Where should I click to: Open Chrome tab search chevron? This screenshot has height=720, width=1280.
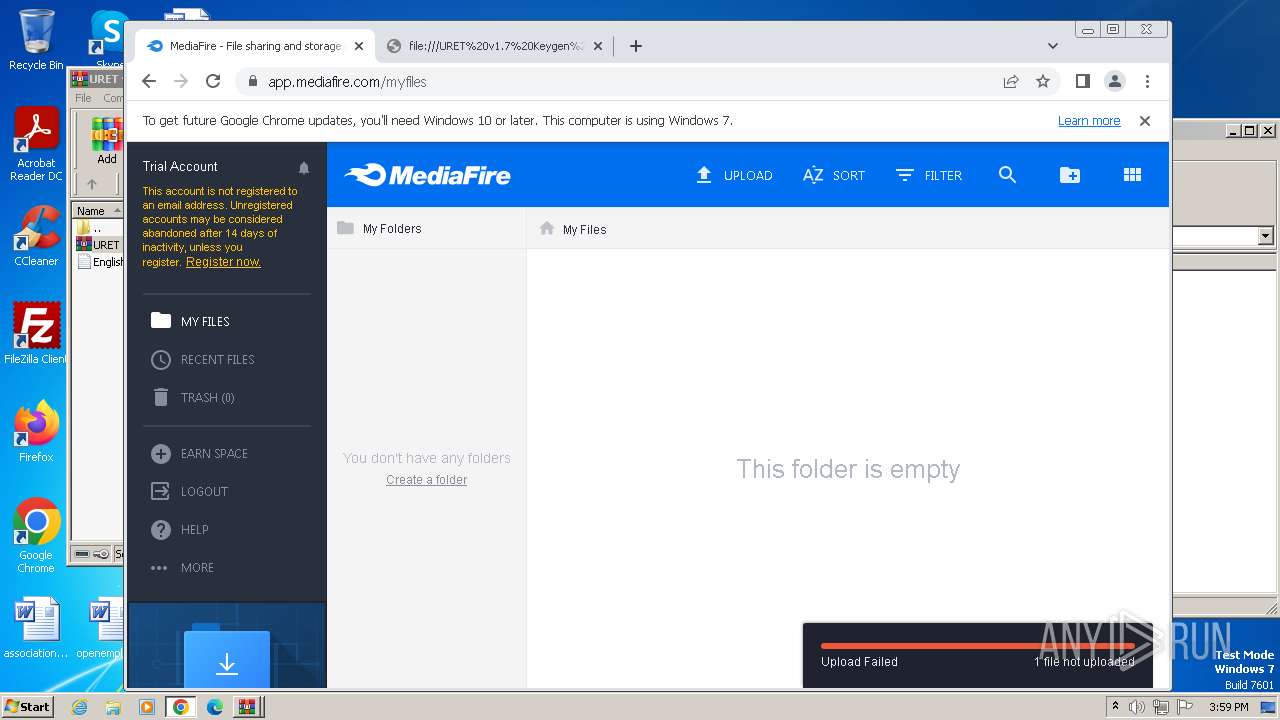click(1052, 46)
